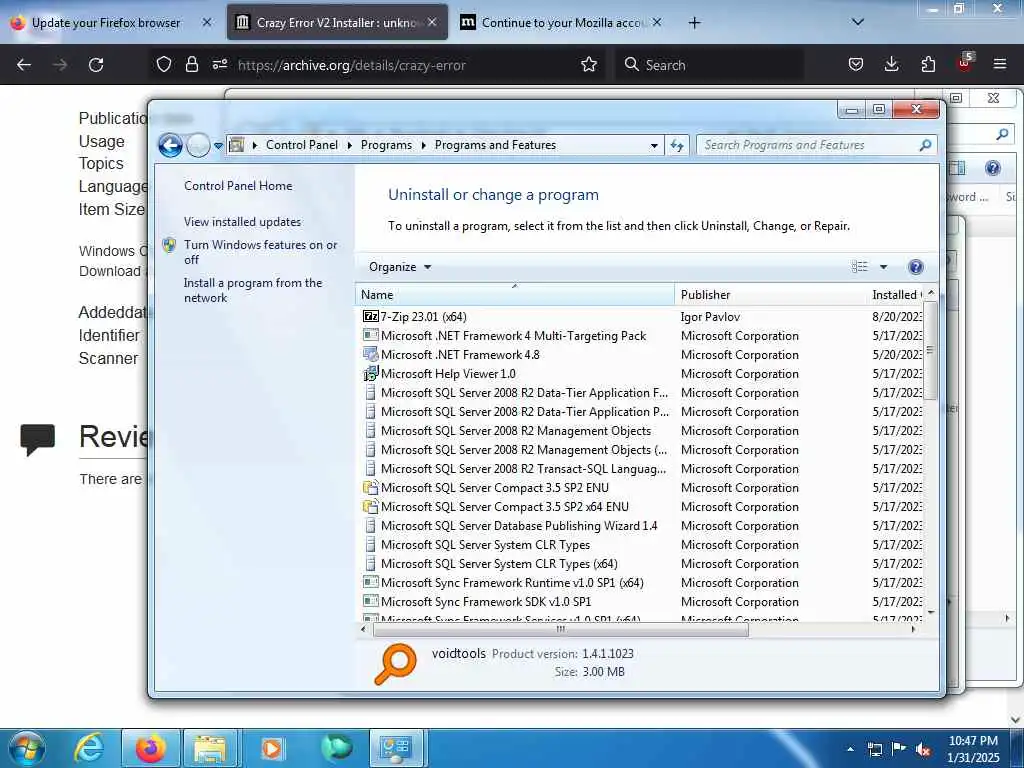This screenshot has width=1024, height=768.
Task: Expand the arrow after Programs breadcrumb
Action: point(423,146)
